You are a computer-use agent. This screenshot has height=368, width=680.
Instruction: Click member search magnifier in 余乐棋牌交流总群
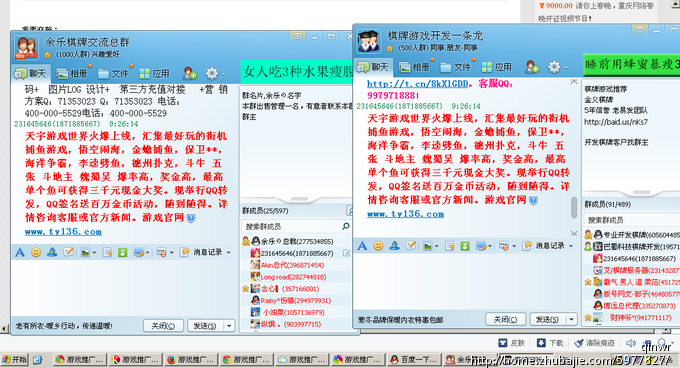346,226
